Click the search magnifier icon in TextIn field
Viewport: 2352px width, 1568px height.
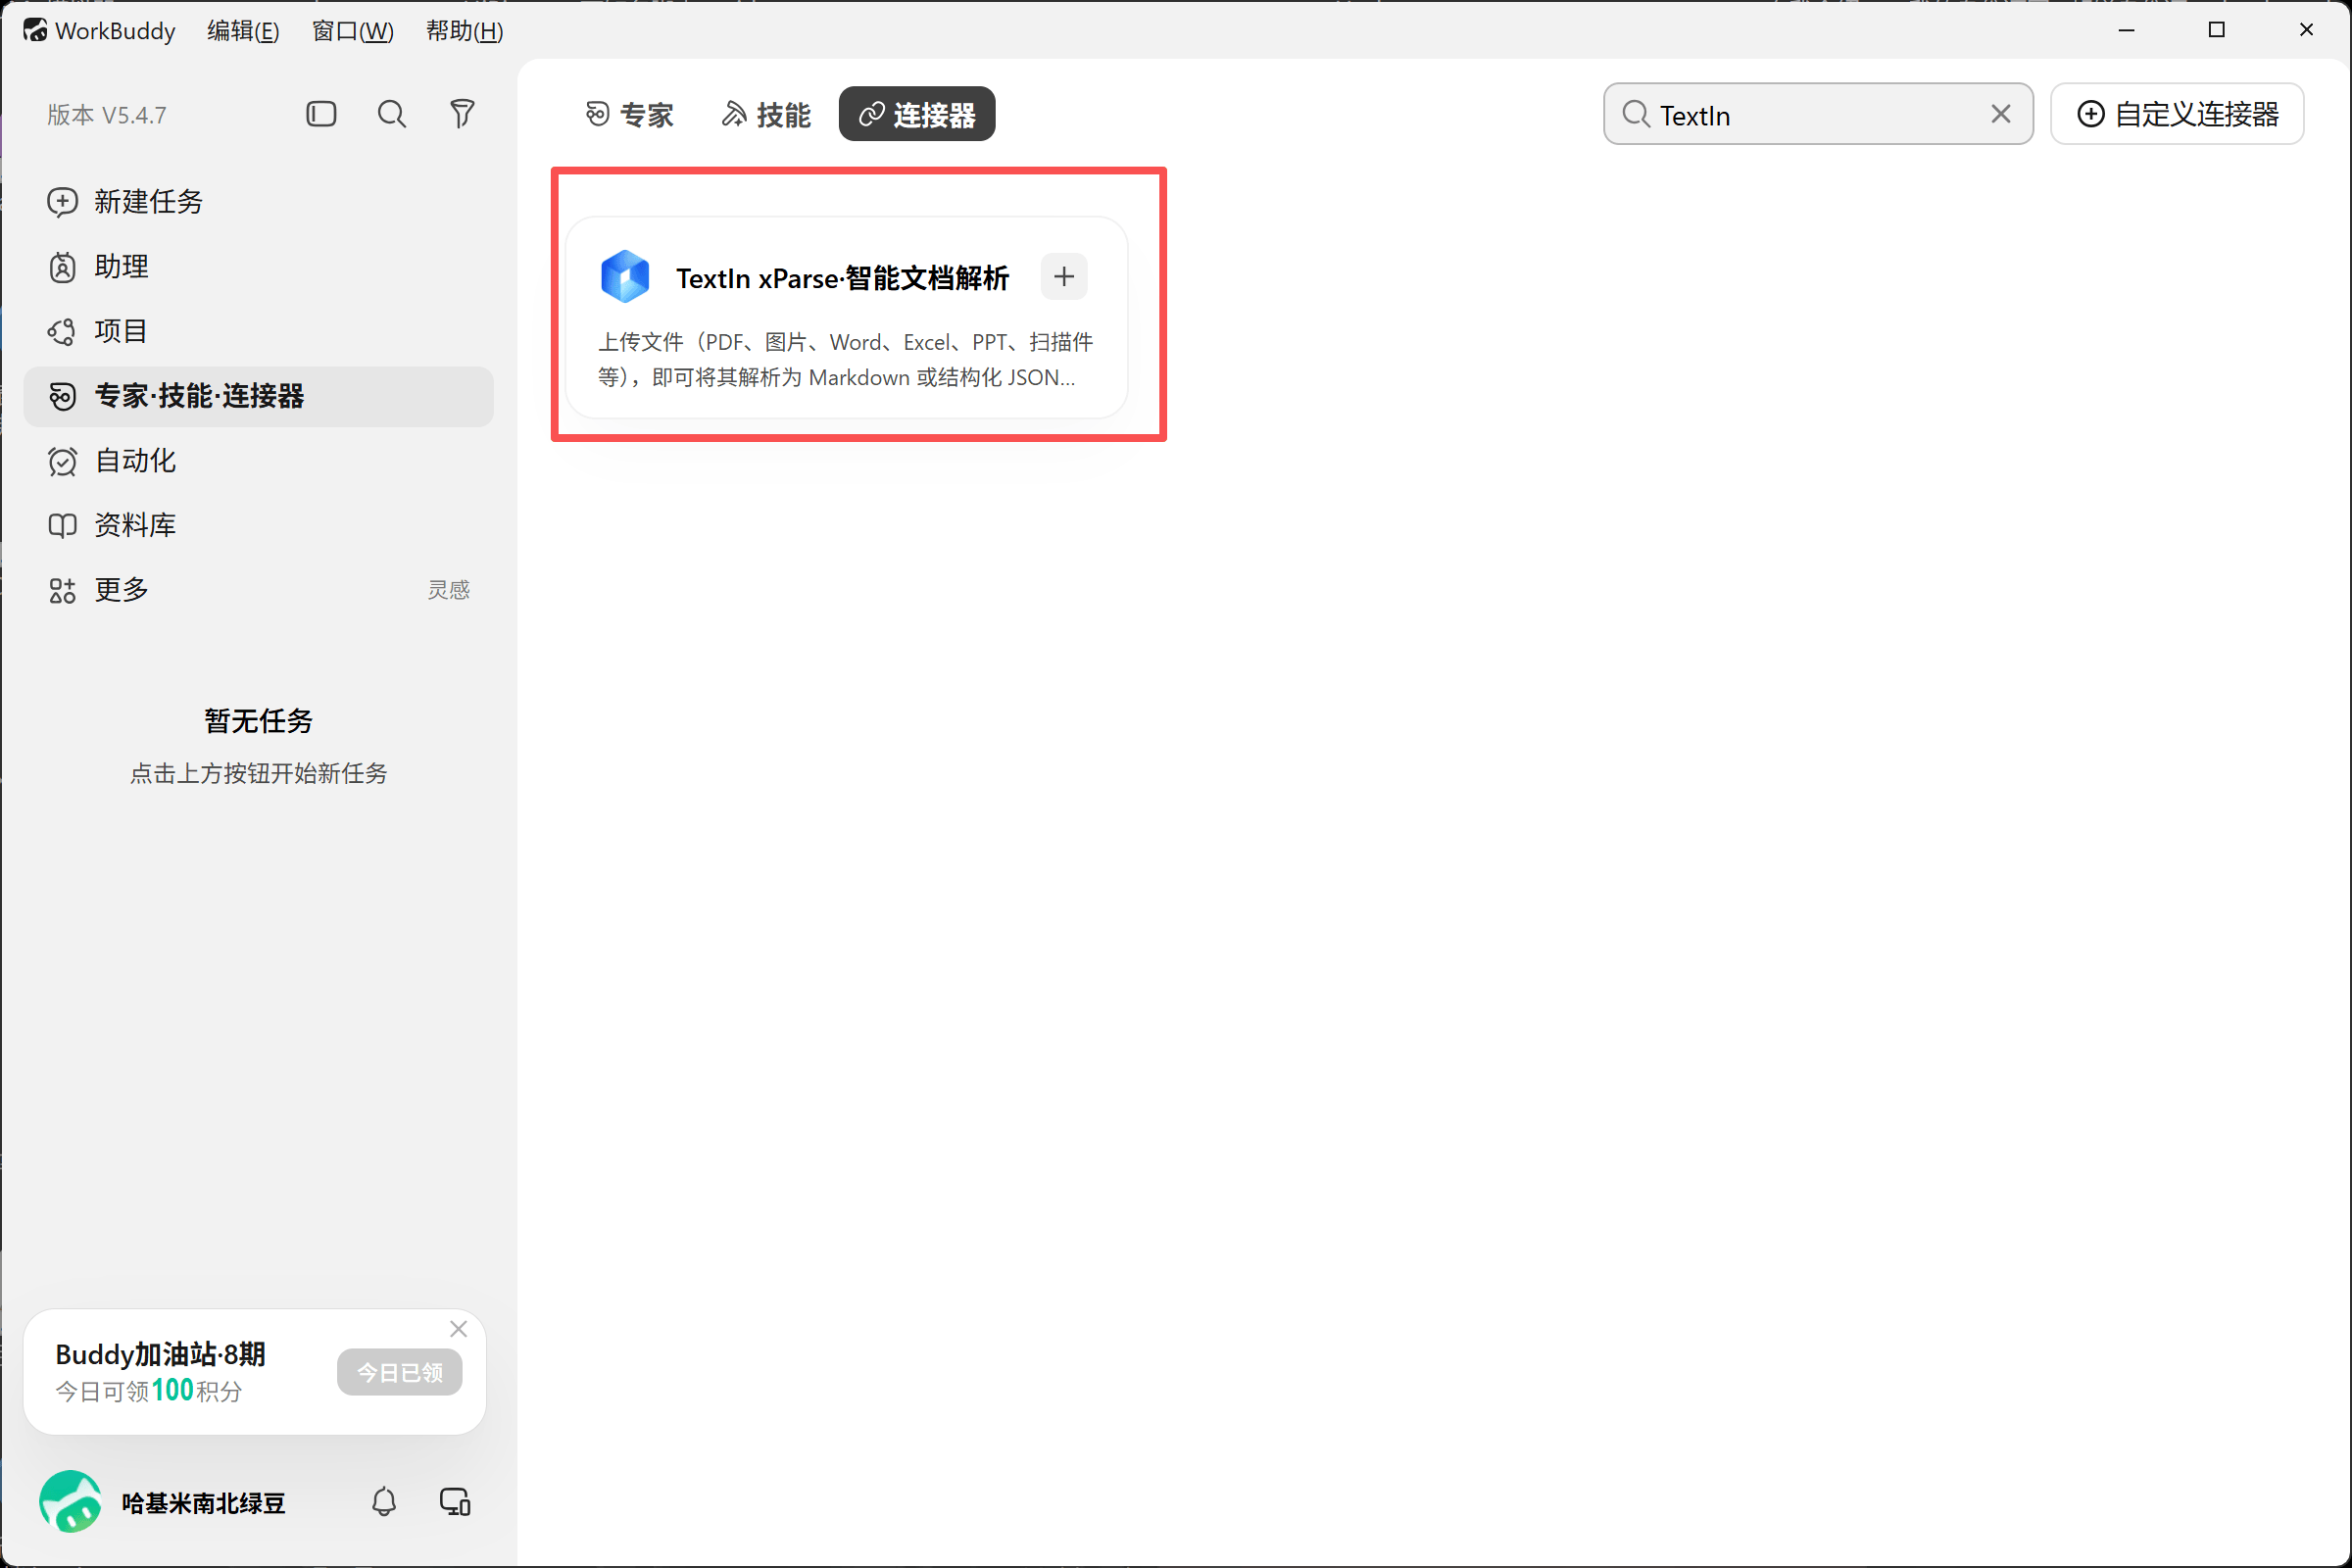1636,114
